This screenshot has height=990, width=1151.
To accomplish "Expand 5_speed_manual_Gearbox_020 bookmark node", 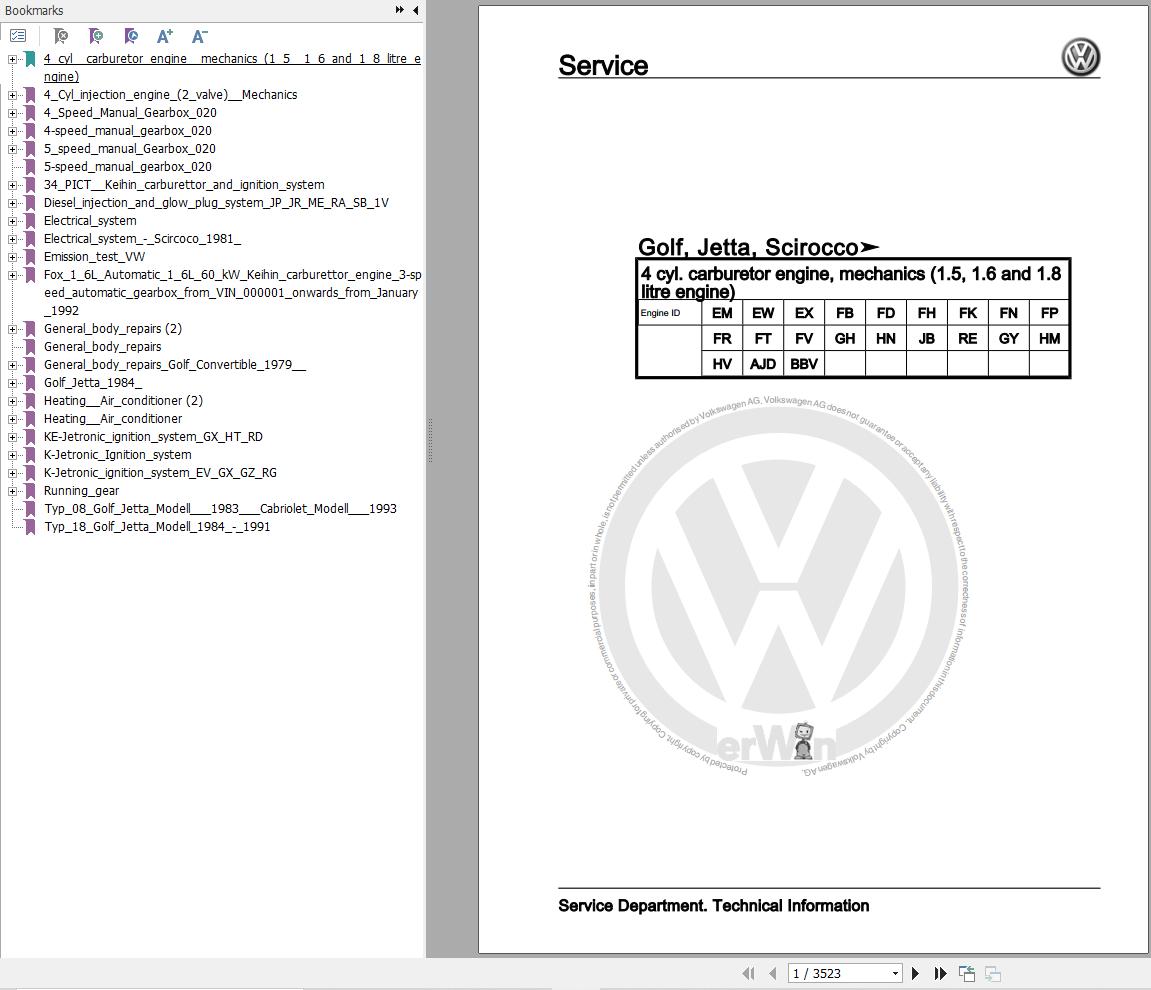I will coord(12,149).
